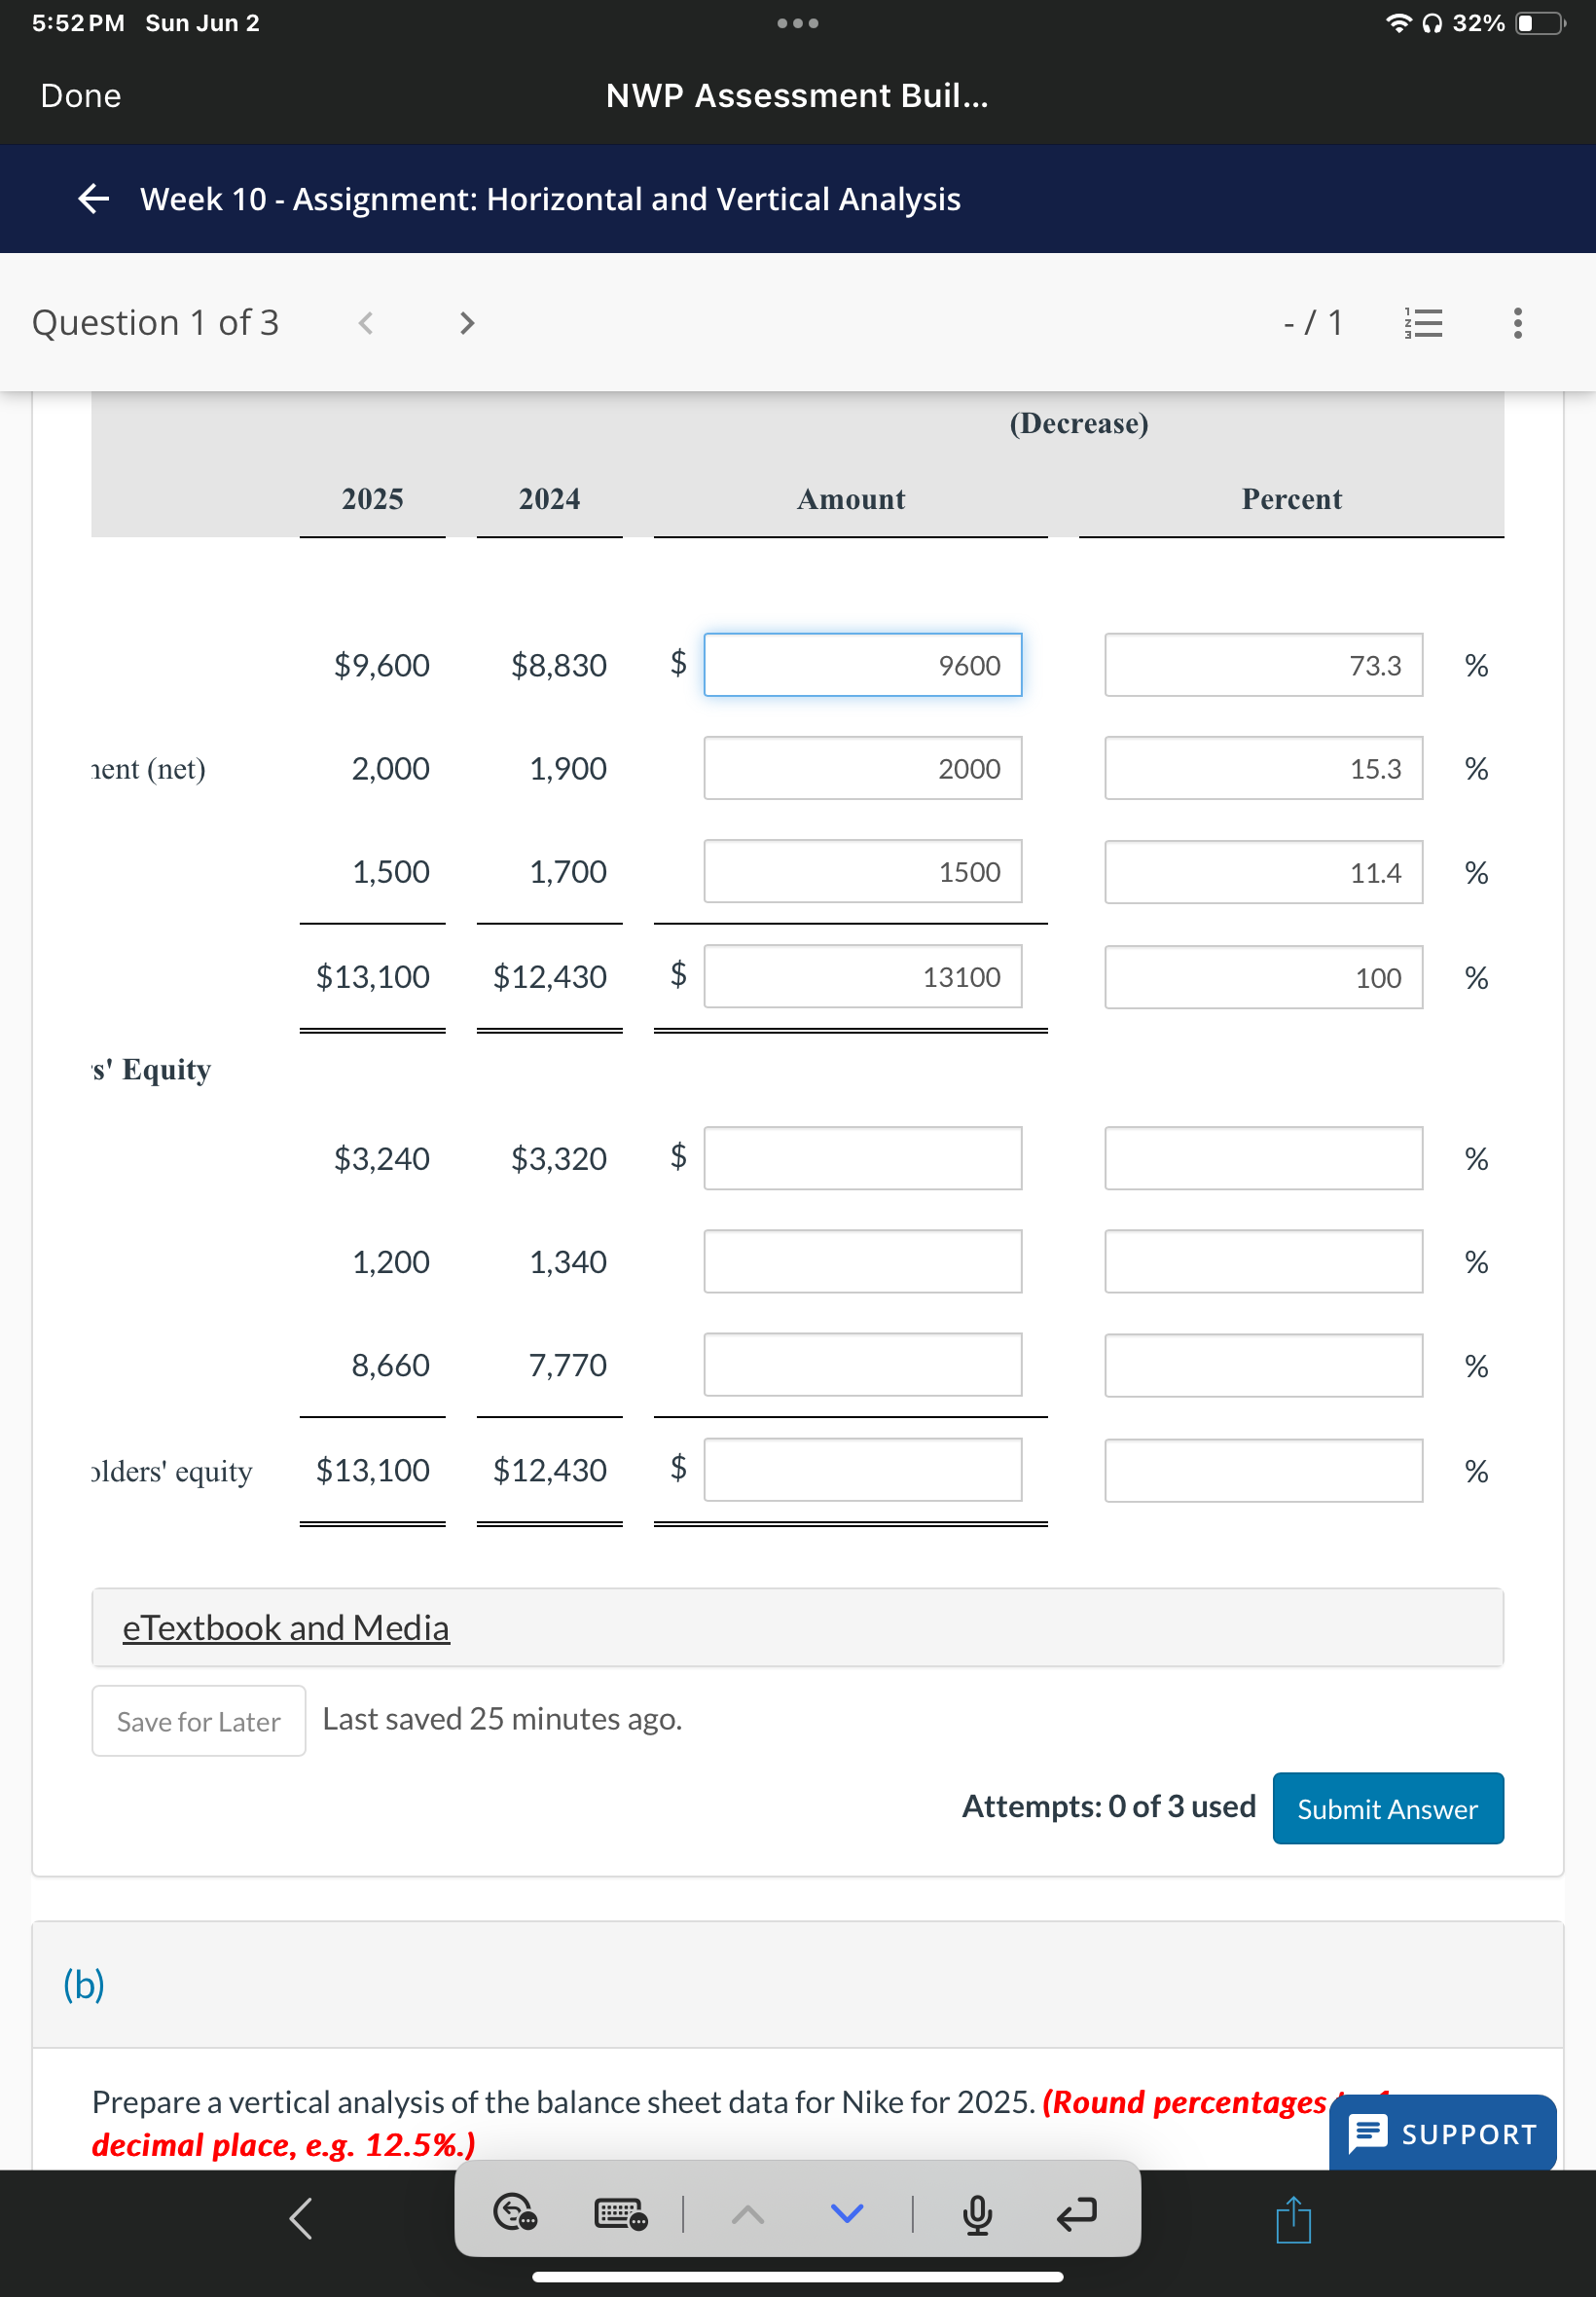Edit the amount field containing 2000

coord(862,768)
